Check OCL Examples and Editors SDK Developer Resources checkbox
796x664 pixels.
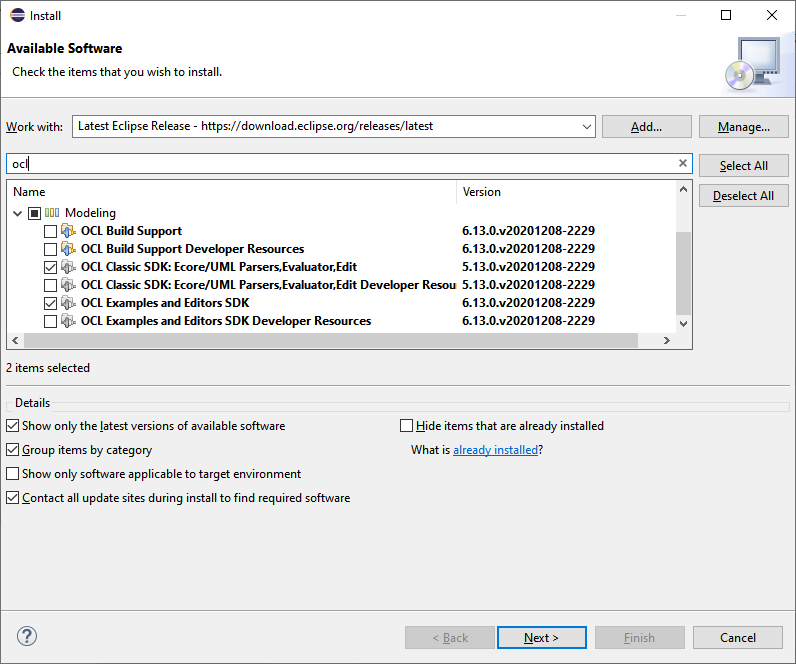50,321
